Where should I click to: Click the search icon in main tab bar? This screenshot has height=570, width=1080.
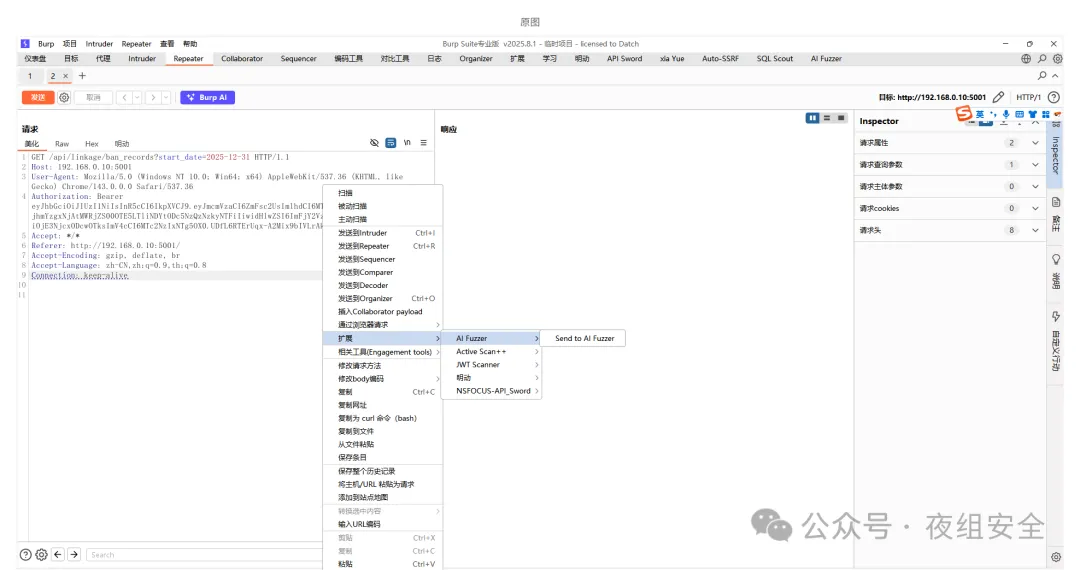(1042, 59)
